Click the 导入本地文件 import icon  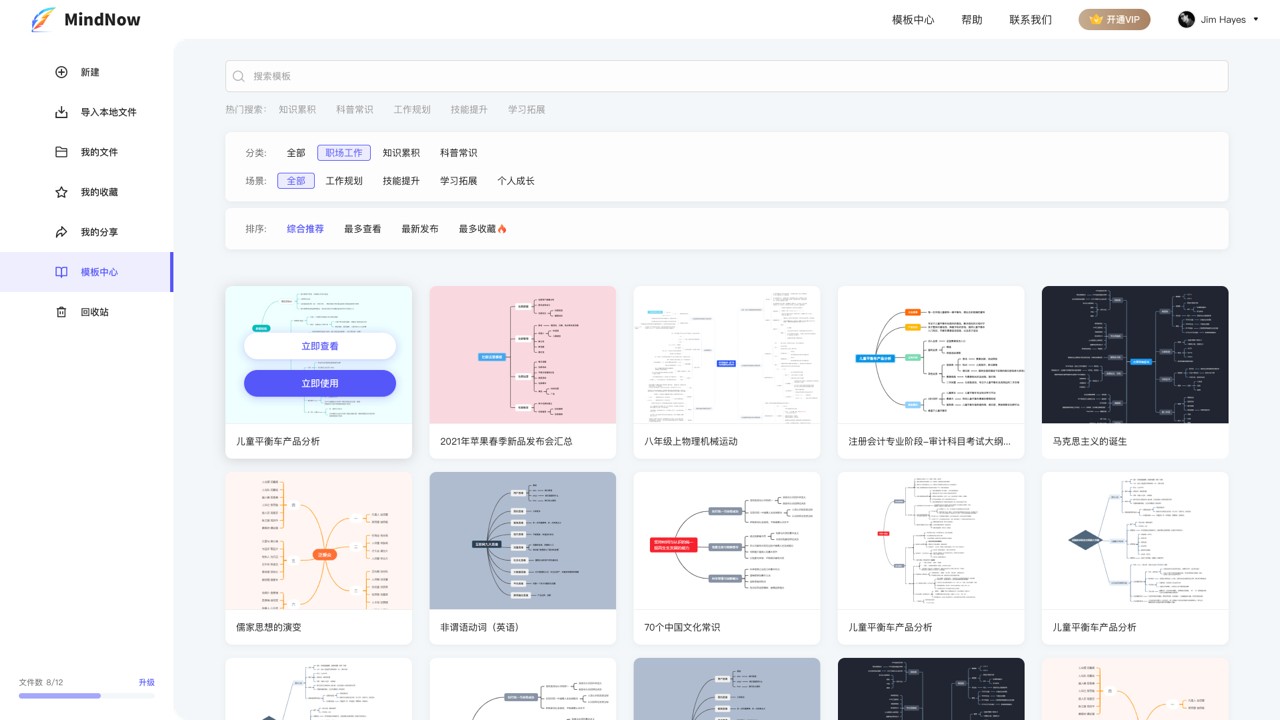pyautogui.click(x=61, y=112)
